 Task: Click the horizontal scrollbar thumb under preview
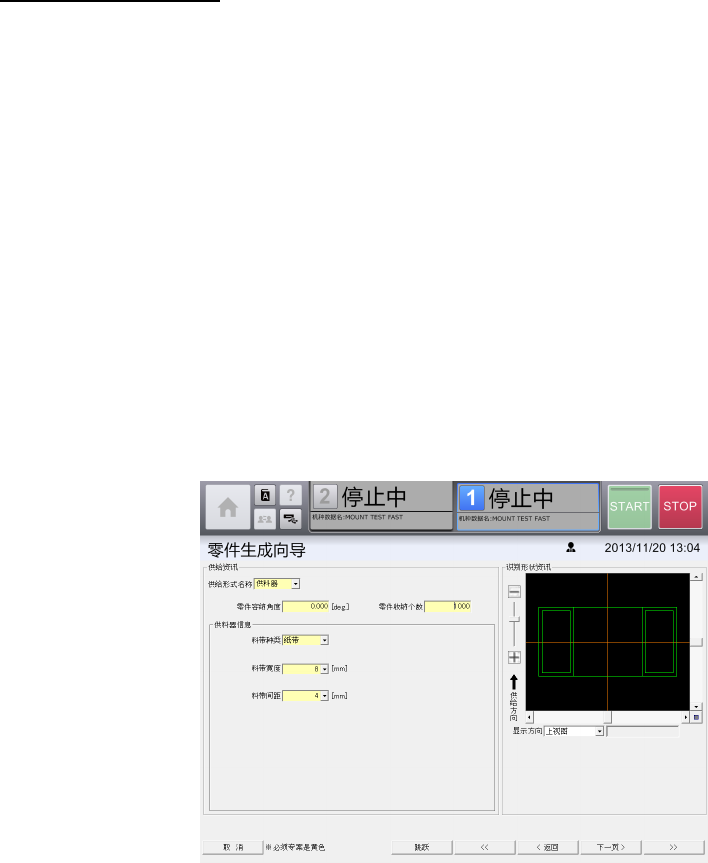coord(608,717)
